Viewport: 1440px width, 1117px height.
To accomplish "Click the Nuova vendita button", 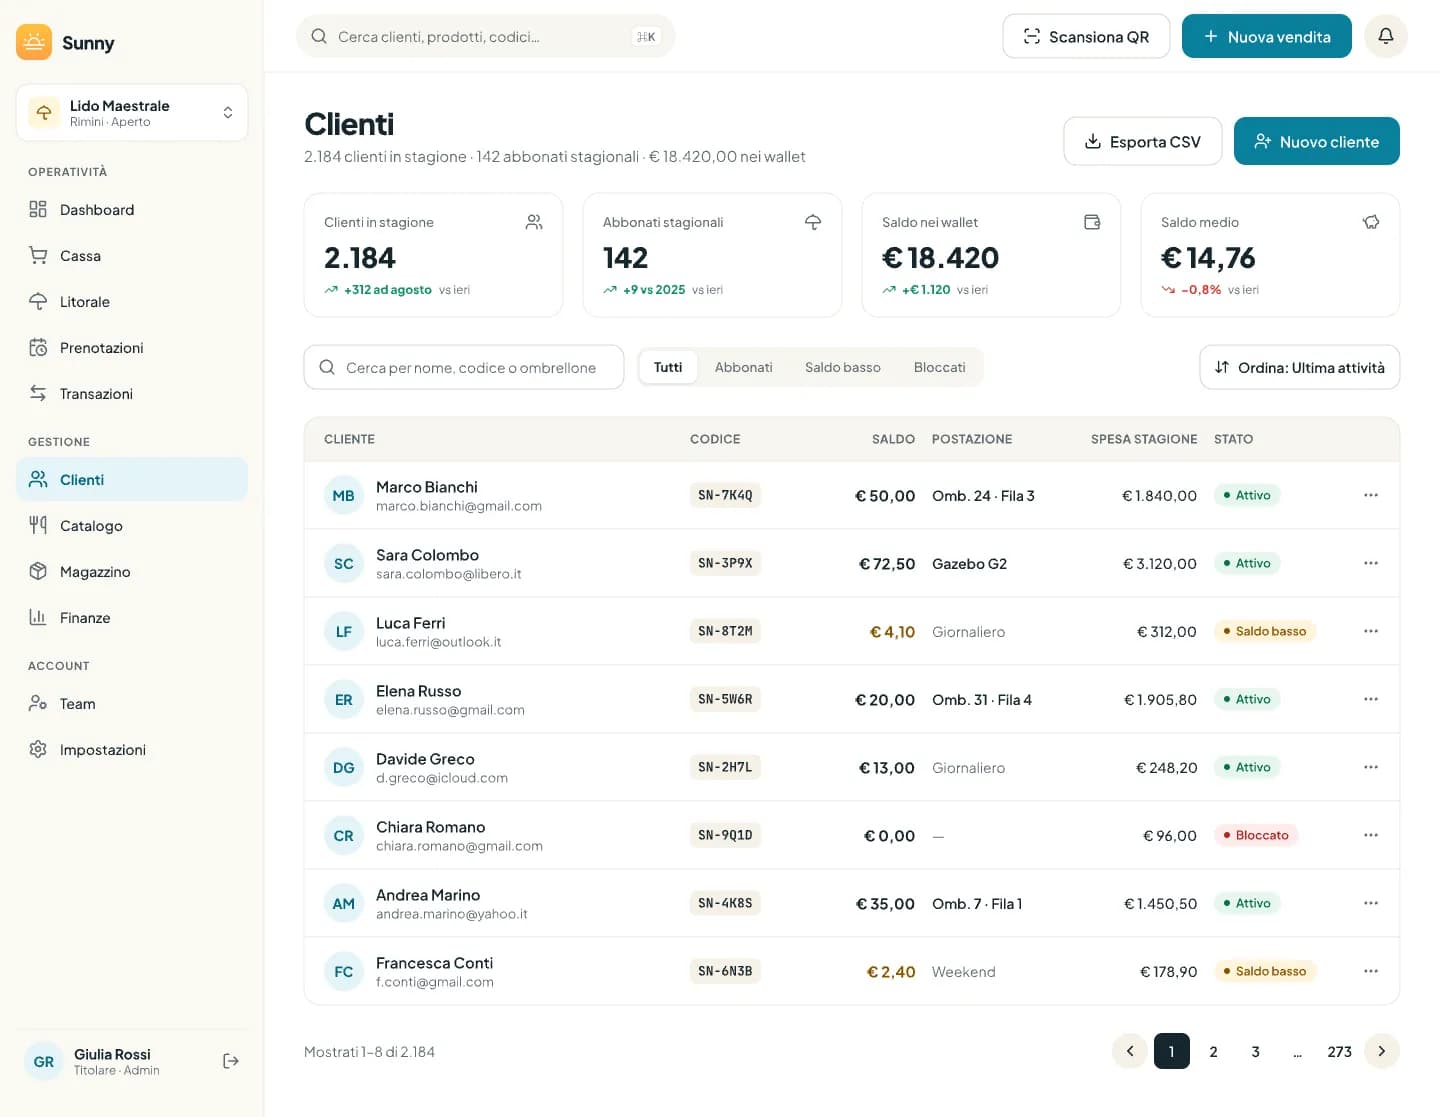I will pyautogui.click(x=1267, y=36).
